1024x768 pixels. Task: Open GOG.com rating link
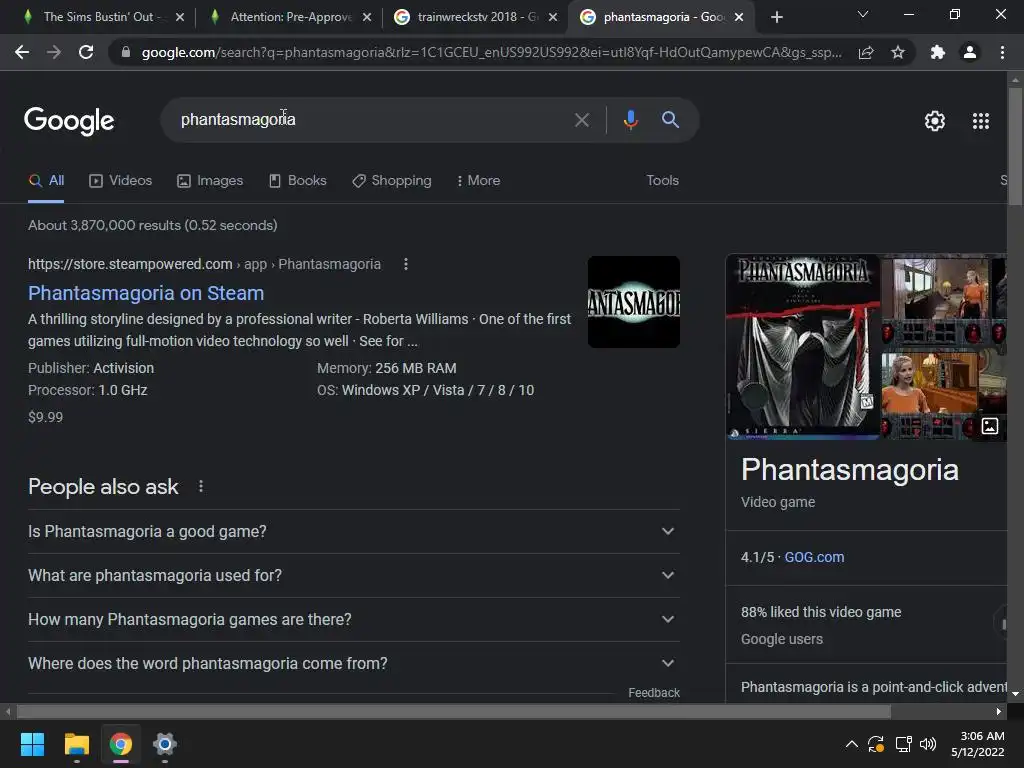click(x=814, y=557)
